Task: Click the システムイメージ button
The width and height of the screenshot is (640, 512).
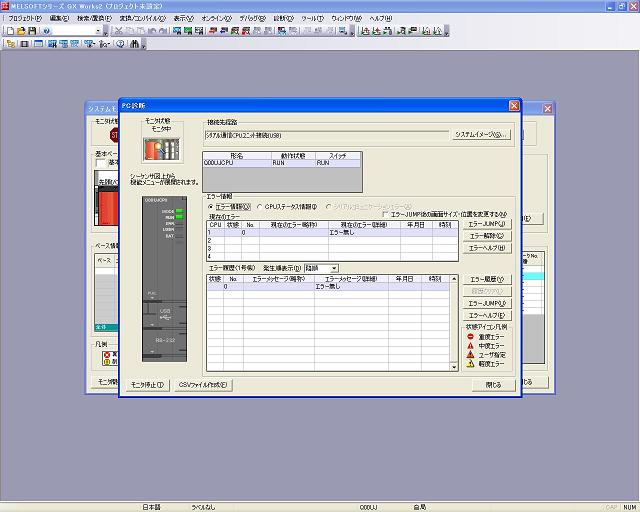Action: coord(481,134)
